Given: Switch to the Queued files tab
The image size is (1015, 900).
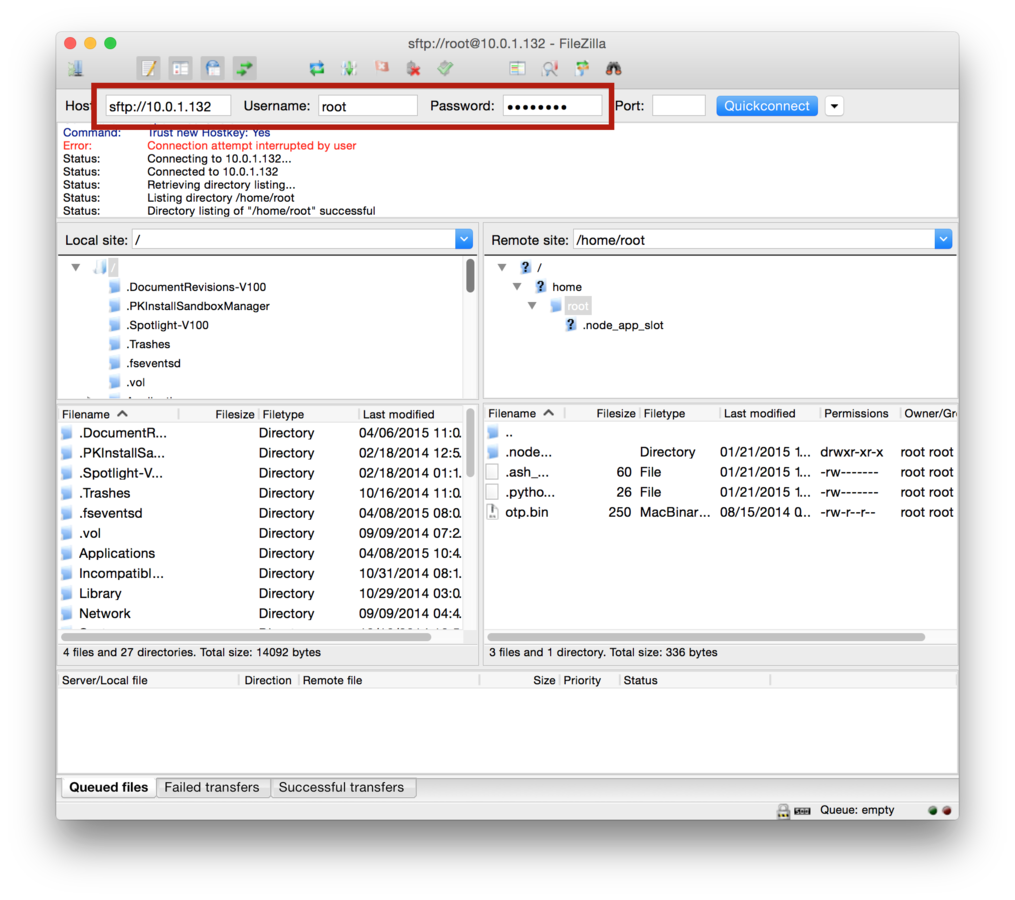Looking at the screenshot, I should pos(108,787).
